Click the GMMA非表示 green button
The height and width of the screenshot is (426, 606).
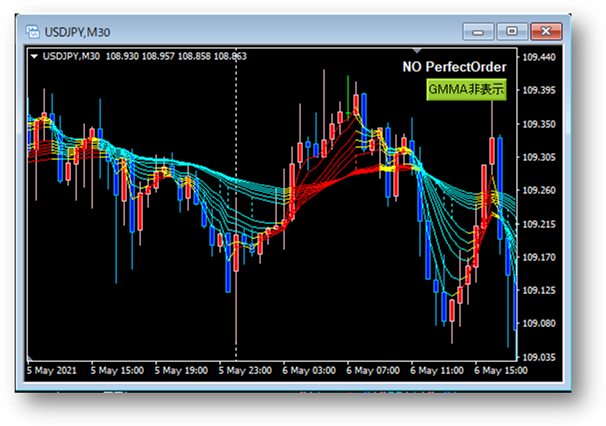point(466,89)
